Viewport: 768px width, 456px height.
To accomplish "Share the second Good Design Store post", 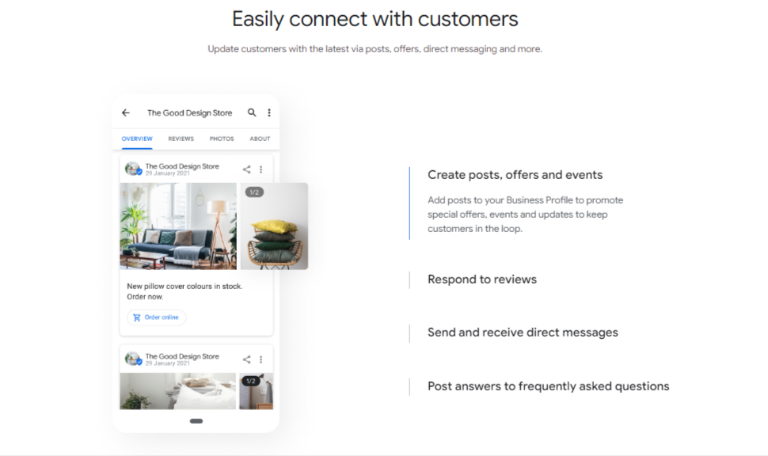I will (x=246, y=360).
